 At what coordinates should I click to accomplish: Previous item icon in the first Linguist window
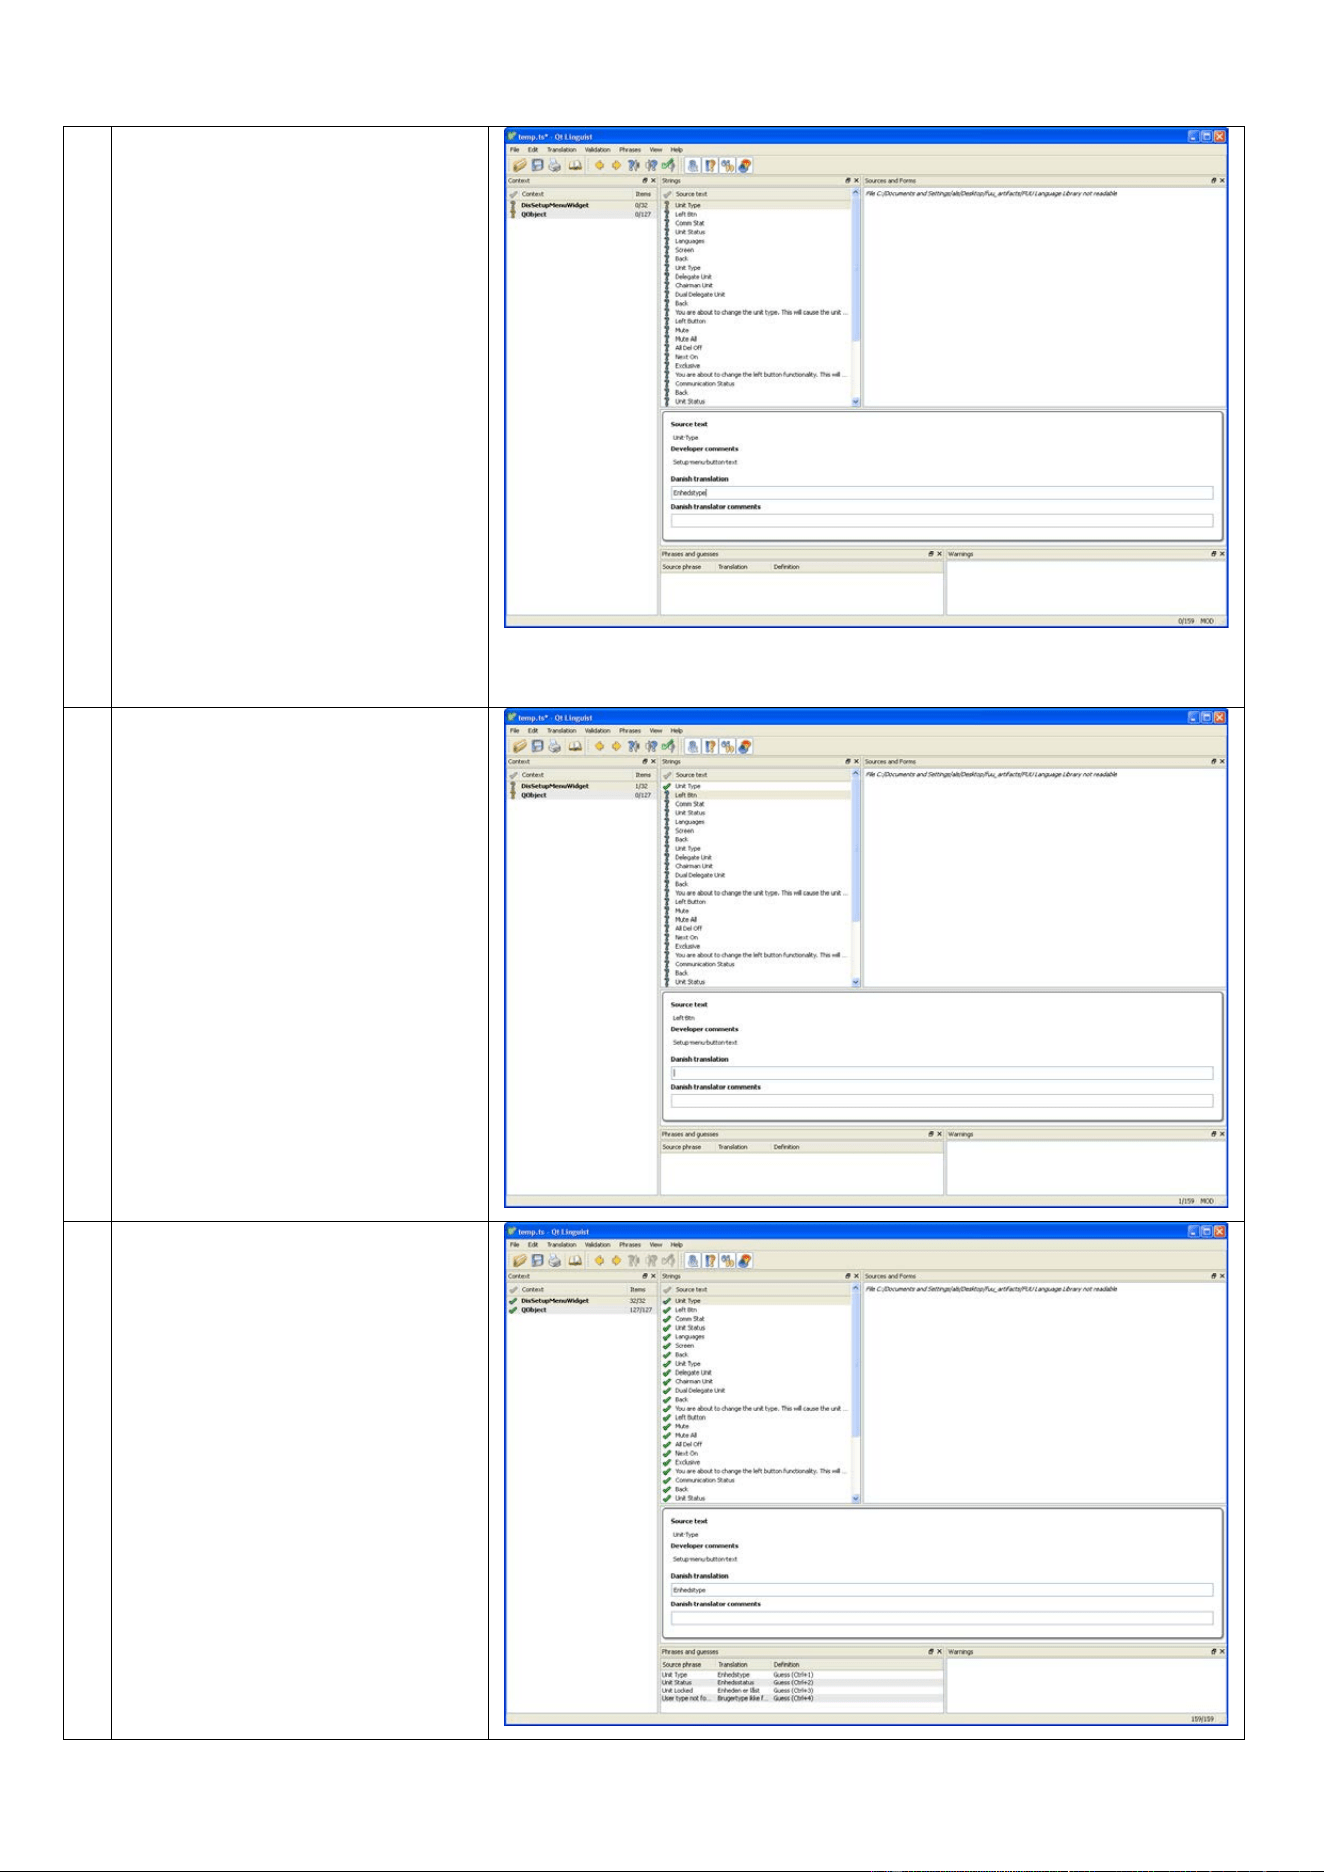pyautogui.click(x=633, y=165)
